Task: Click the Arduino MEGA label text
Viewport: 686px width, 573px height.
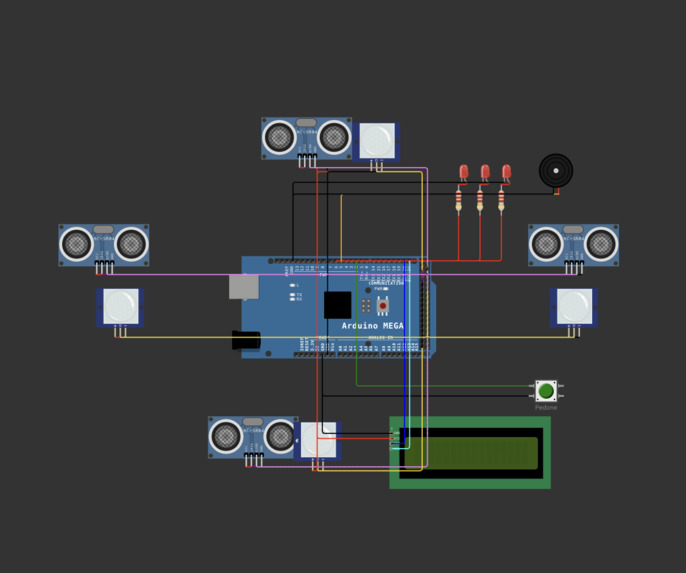Action: click(x=373, y=326)
